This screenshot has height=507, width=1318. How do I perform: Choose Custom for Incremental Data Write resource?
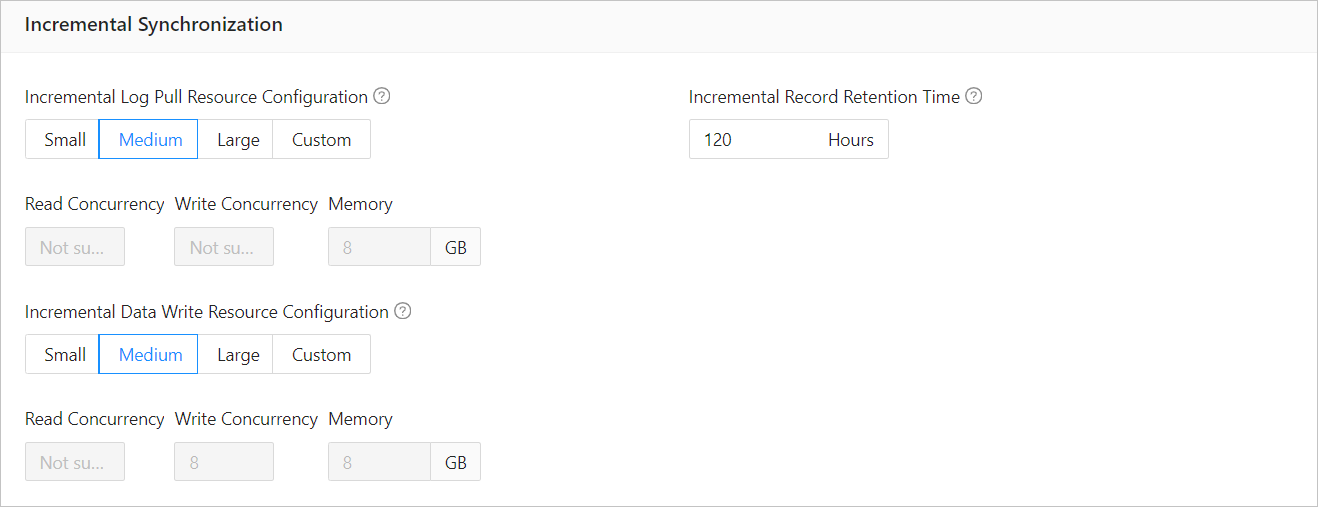click(x=321, y=355)
